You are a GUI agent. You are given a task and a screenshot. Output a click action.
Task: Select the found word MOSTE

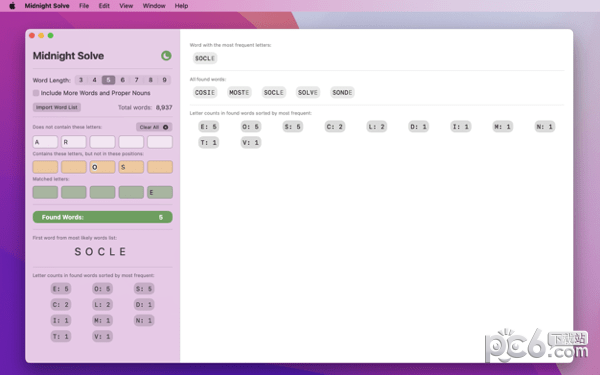click(239, 92)
